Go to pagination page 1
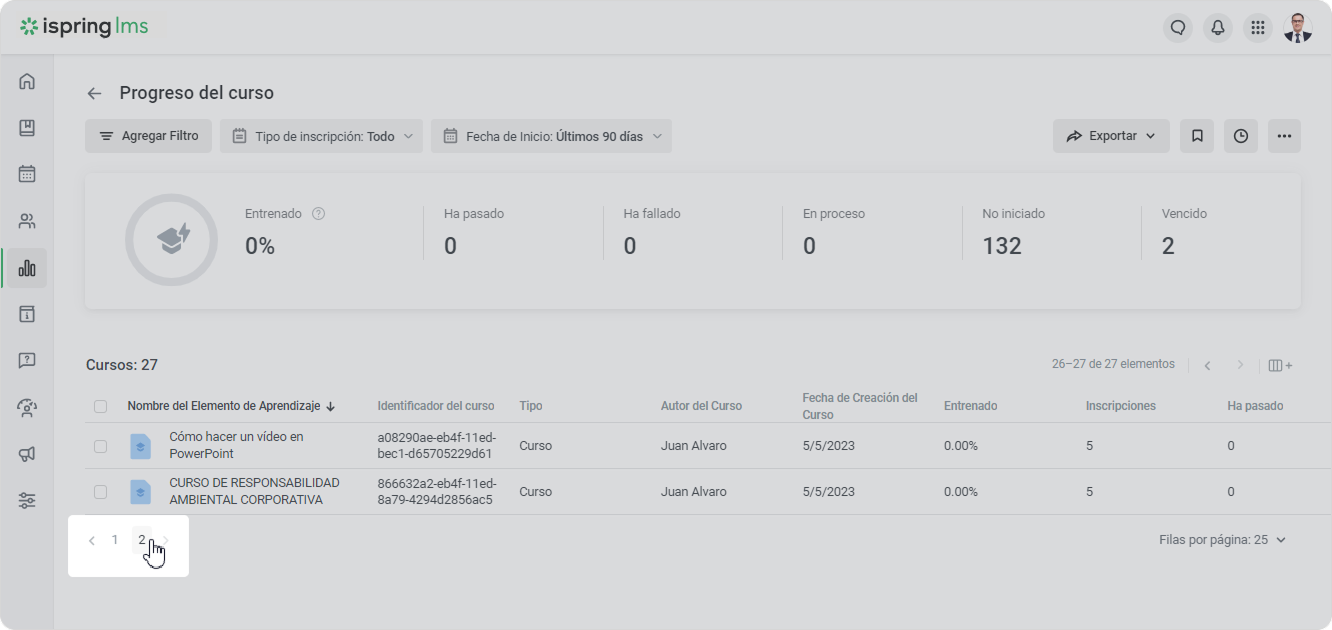Viewport: 1332px width, 630px height. pyautogui.click(x=115, y=540)
